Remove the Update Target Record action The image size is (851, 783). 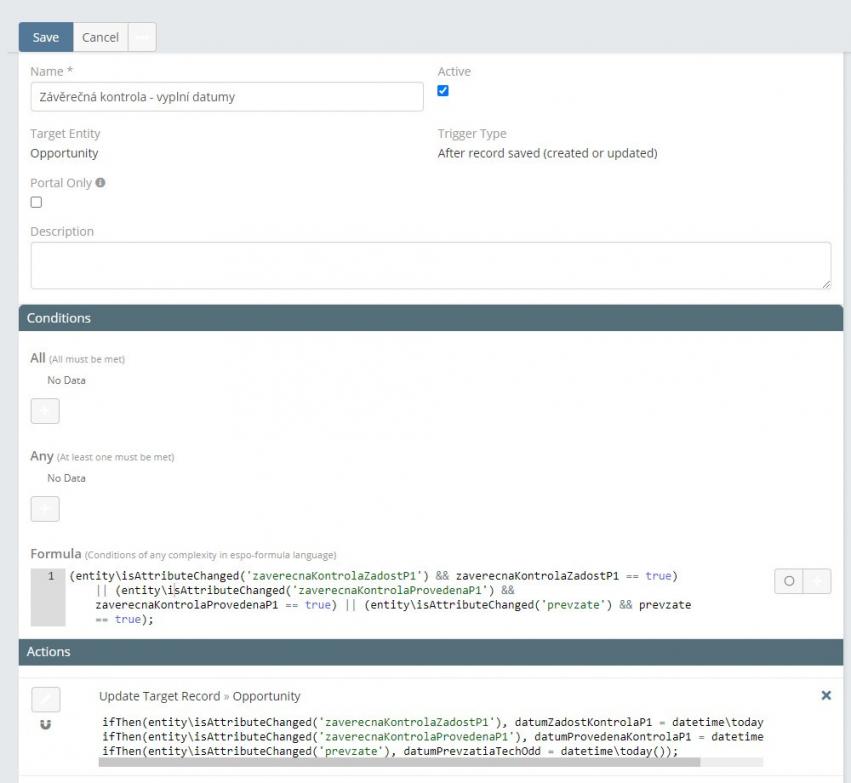pos(825,695)
